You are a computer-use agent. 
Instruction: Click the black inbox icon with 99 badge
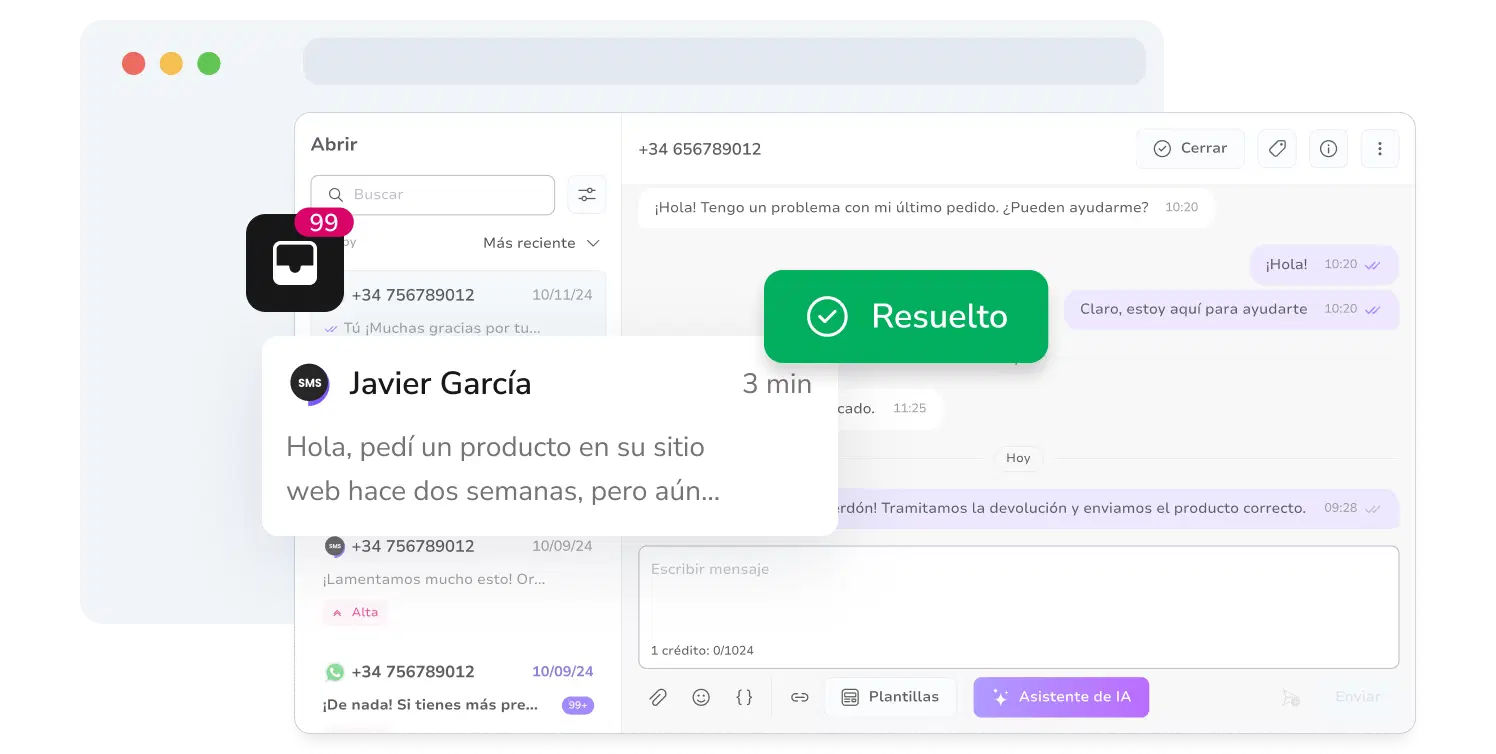[x=295, y=263]
